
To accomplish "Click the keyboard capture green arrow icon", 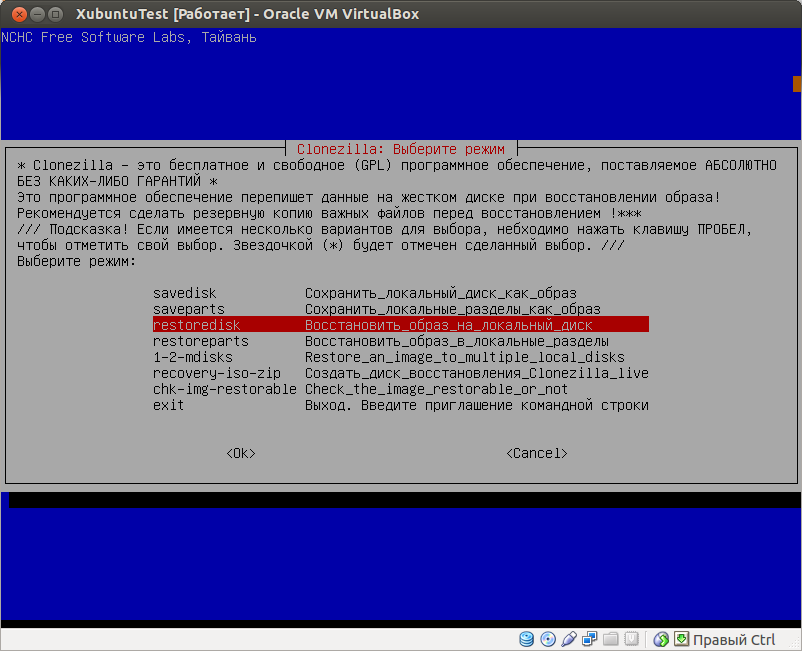I will click(x=681, y=638).
